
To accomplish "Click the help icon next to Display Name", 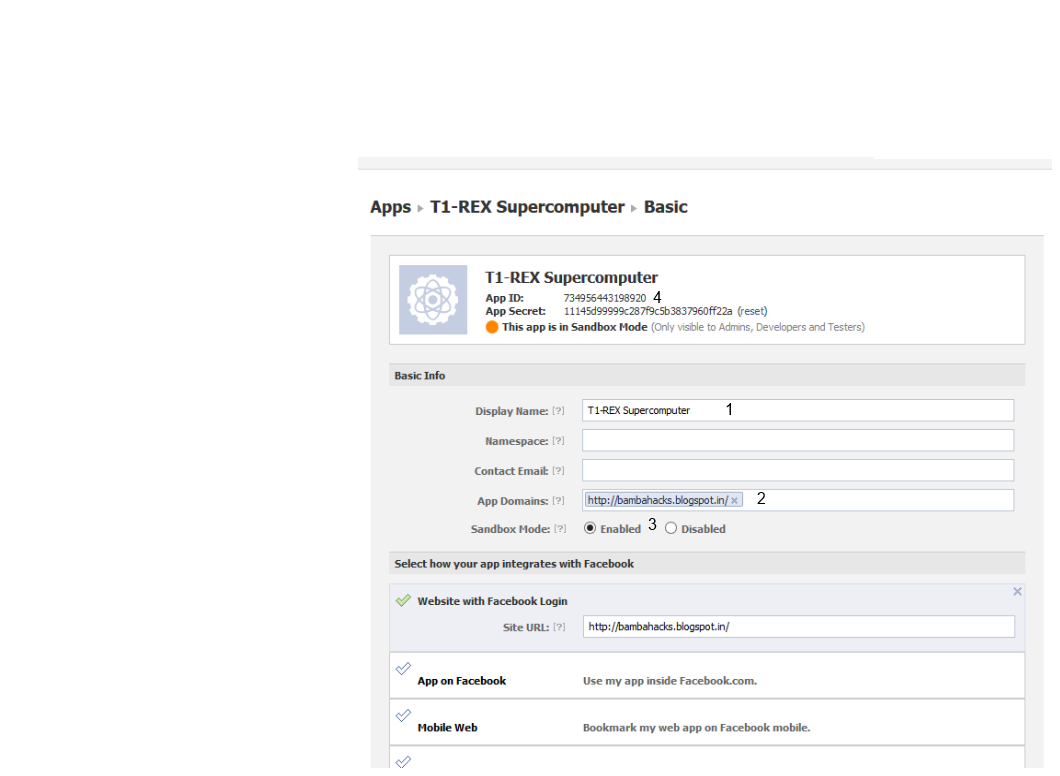I will pyautogui.click(x=558, y=411).
